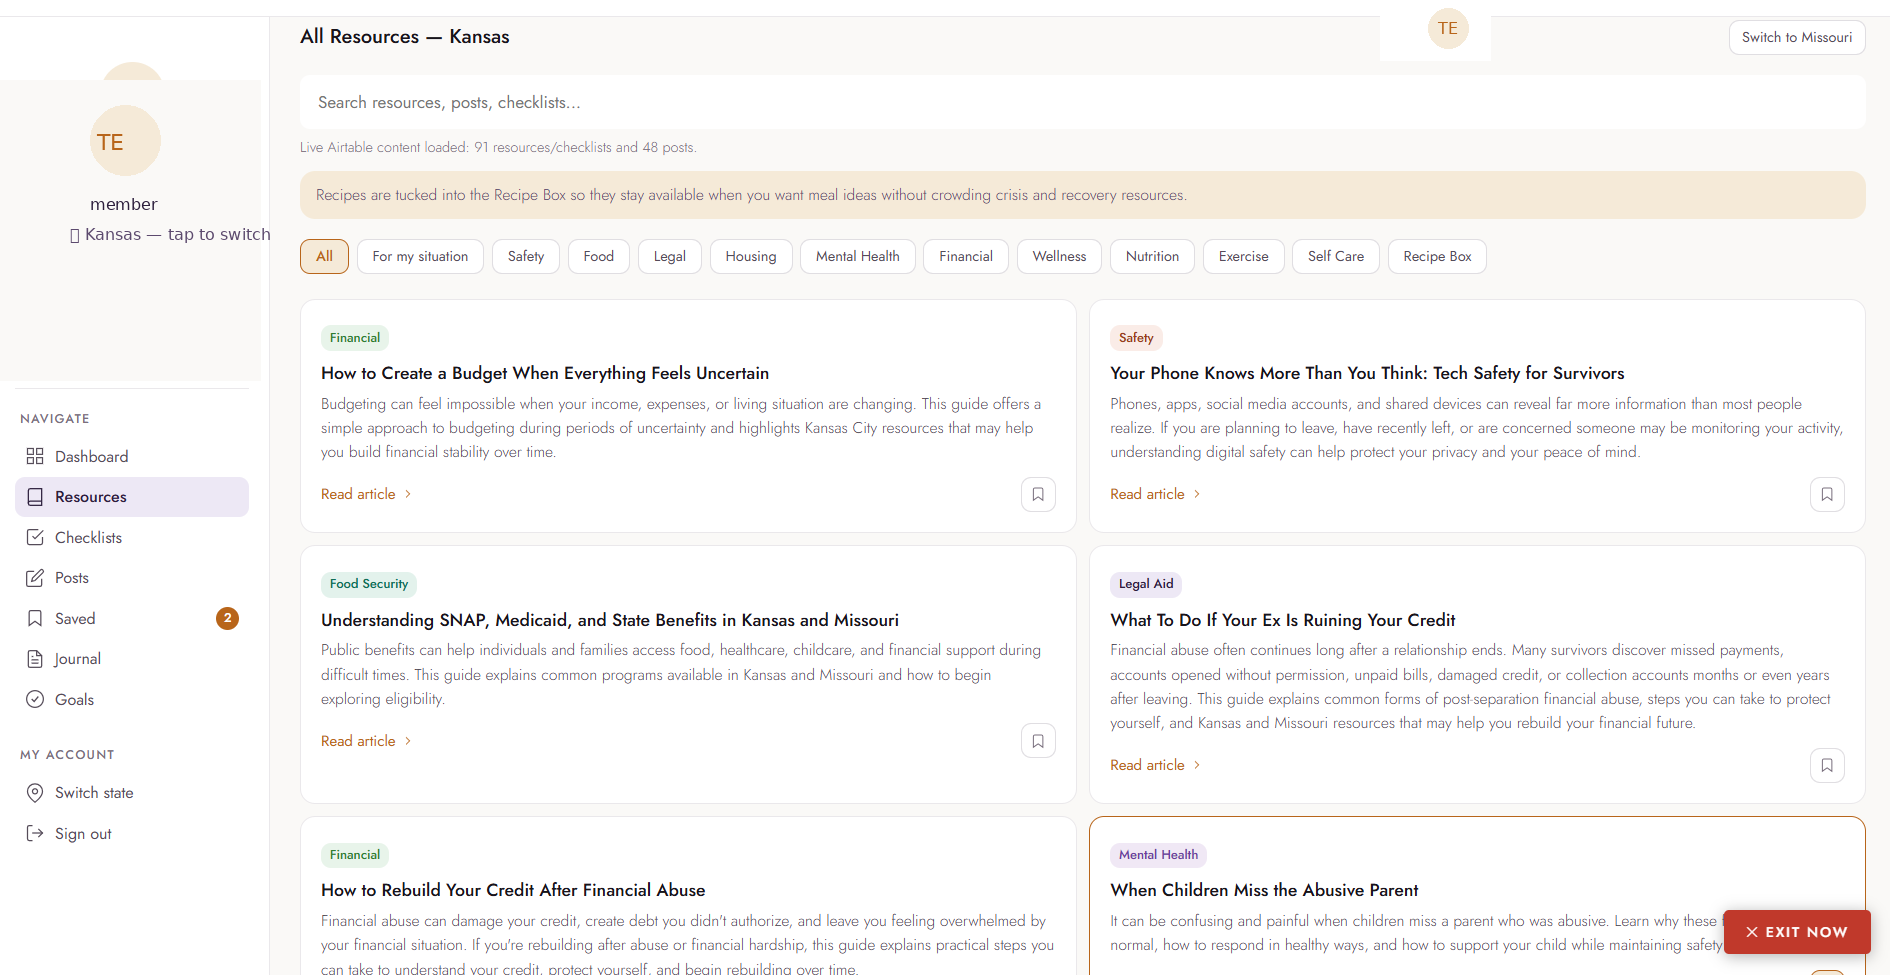The height and width of the screenshot is (975, 1890).
Task: Select the For my situation filter
Action: point(420,256)
